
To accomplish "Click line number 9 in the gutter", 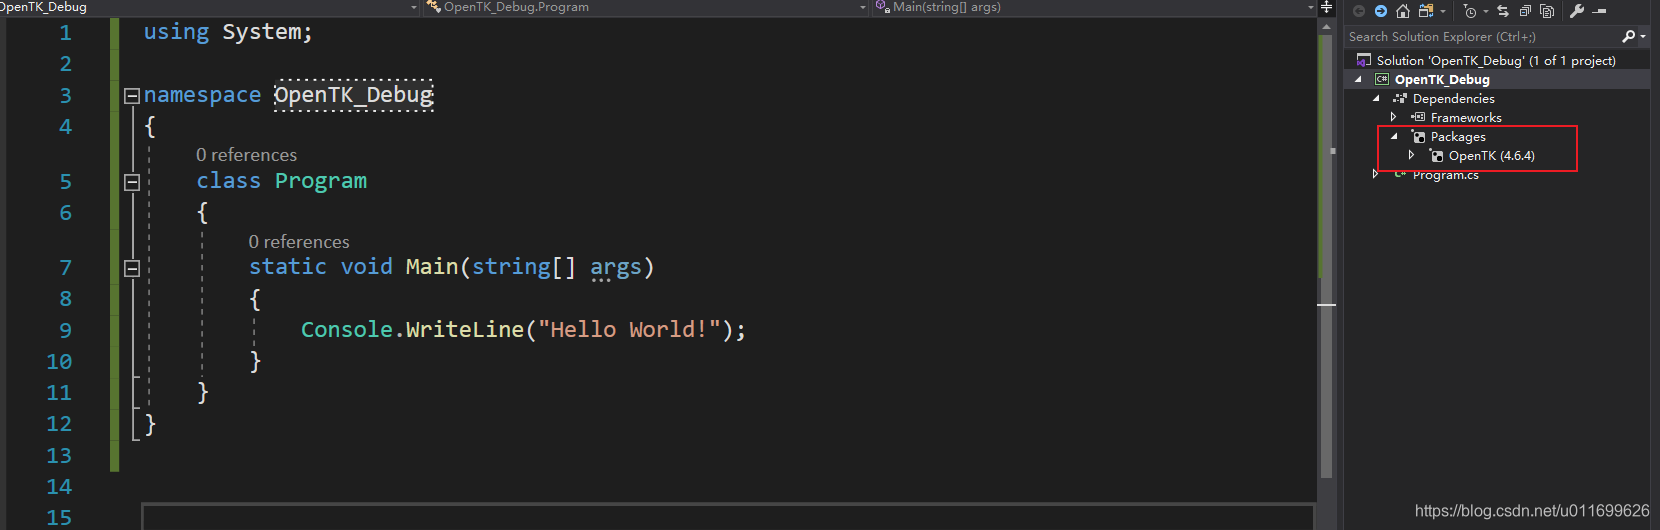I will (x=65, y=331).
